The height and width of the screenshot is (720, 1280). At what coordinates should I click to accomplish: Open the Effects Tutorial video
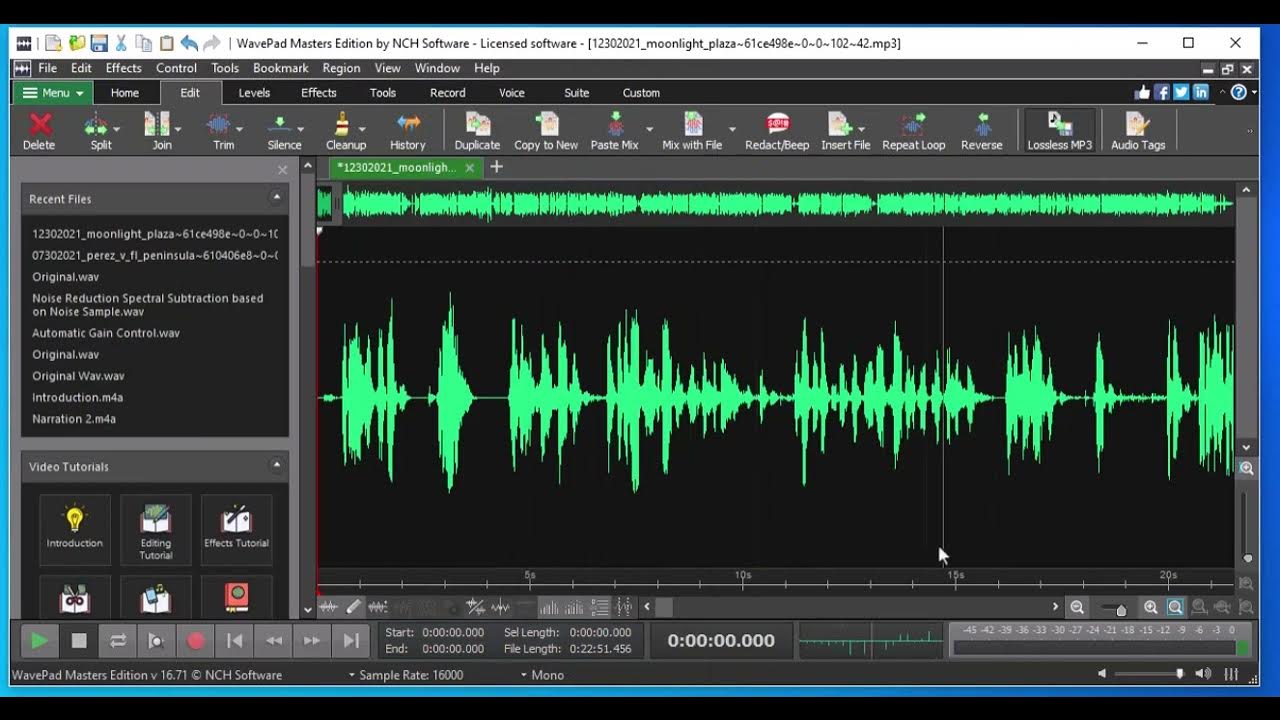236,528
